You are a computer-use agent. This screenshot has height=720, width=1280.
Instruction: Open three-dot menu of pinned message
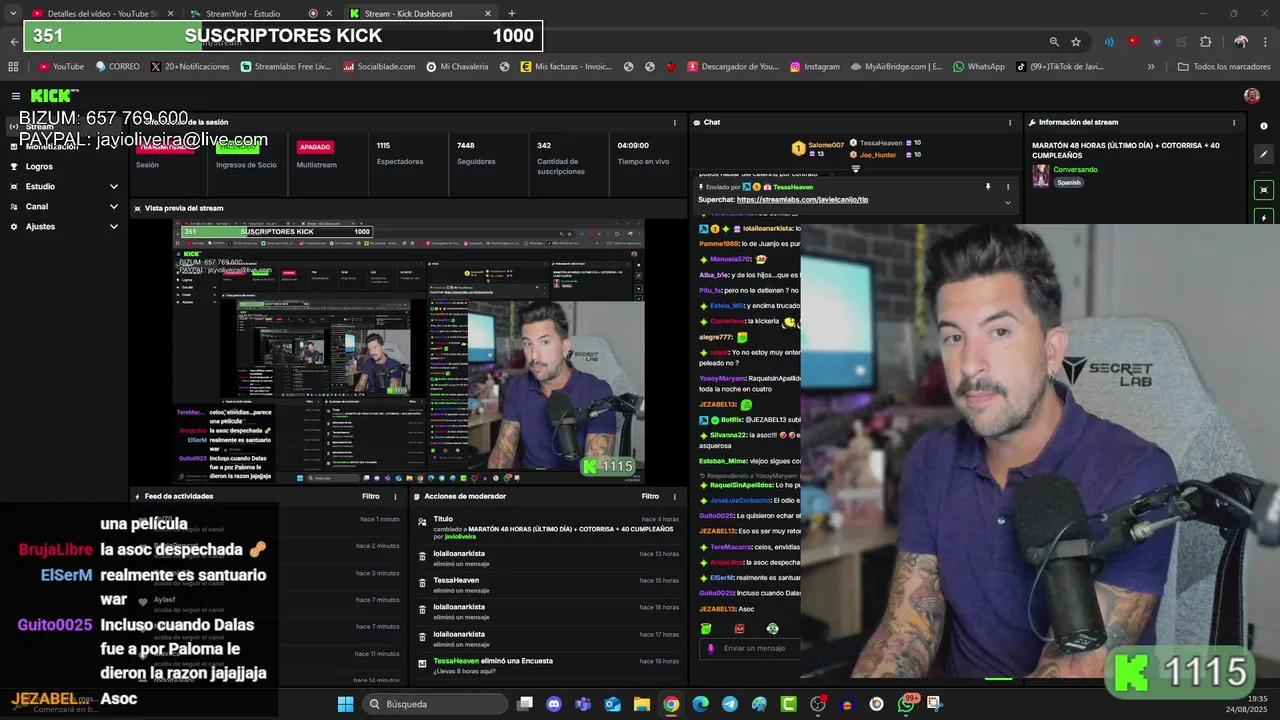1008,187
